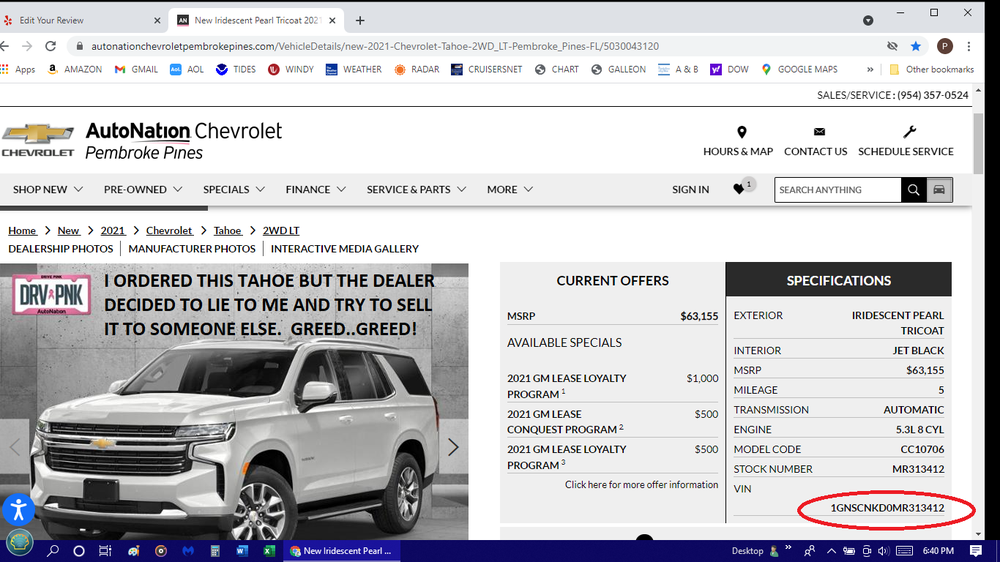Click the Search Anything input field
The image size is (1000, 562).
tap(836, 190)
